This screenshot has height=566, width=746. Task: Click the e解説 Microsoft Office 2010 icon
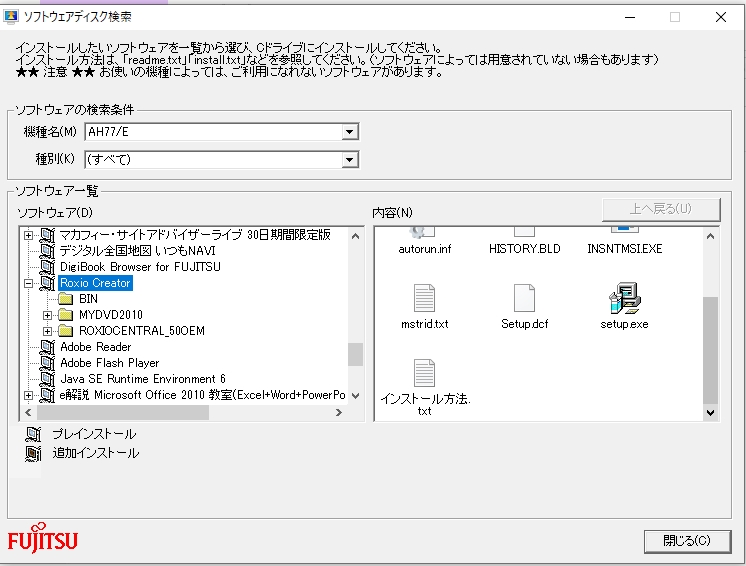point(48,395)
